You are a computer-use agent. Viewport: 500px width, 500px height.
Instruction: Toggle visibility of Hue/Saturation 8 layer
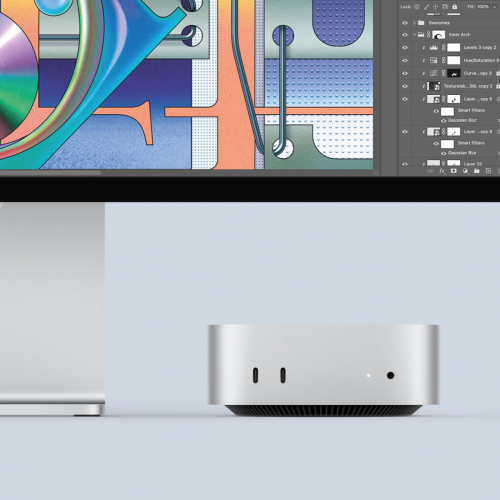(405, 61)
